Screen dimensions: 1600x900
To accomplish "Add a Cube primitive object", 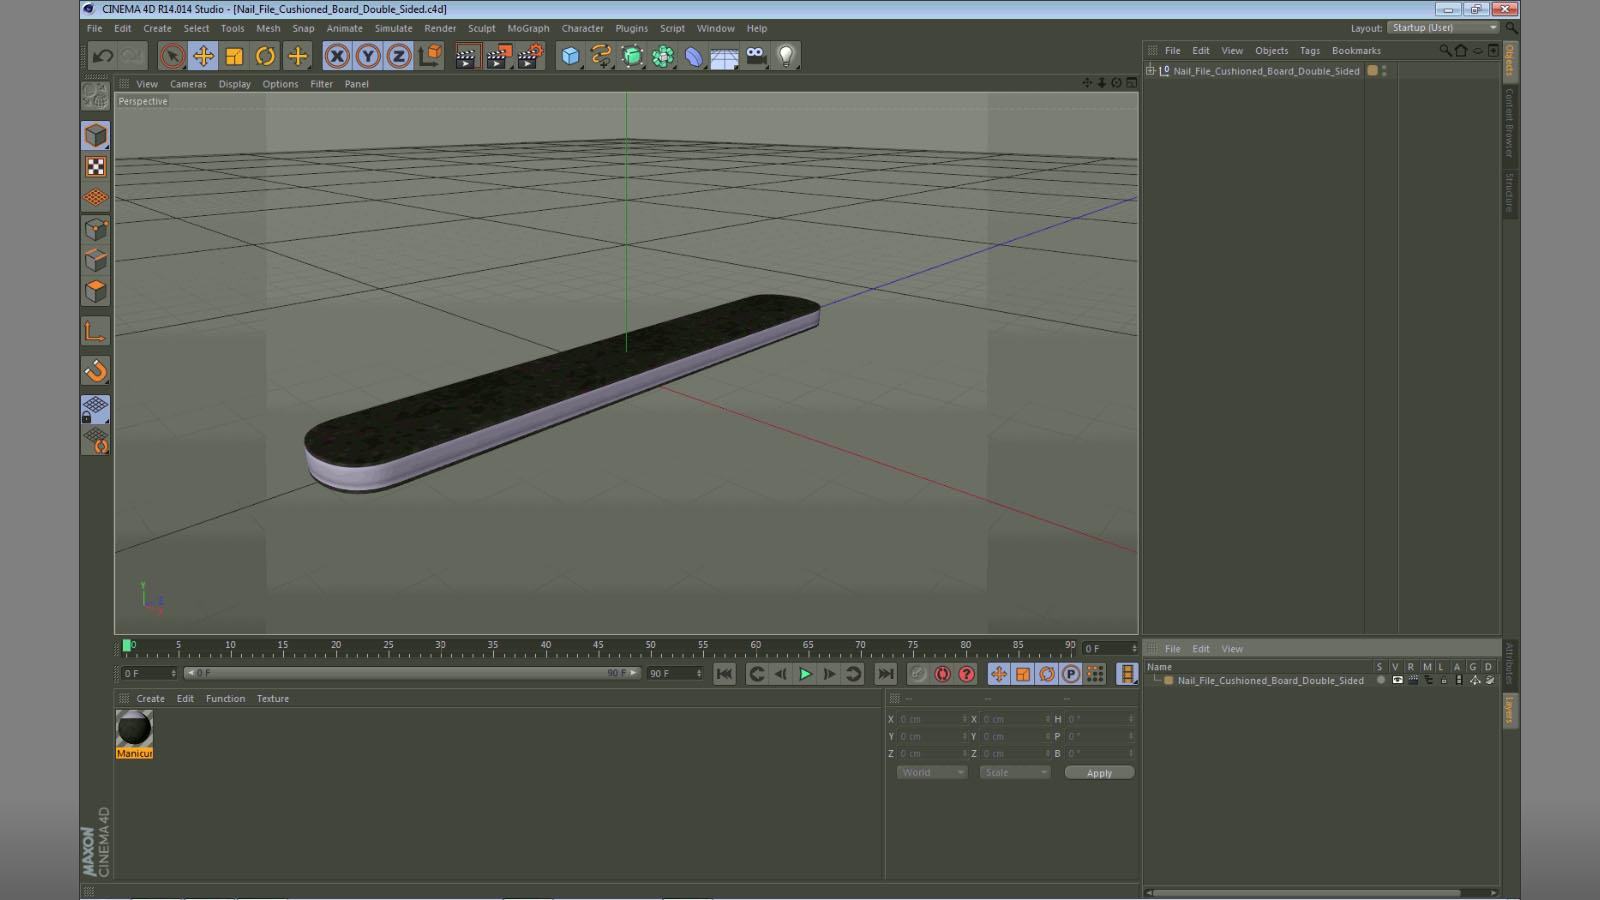I will coord(570,56).
